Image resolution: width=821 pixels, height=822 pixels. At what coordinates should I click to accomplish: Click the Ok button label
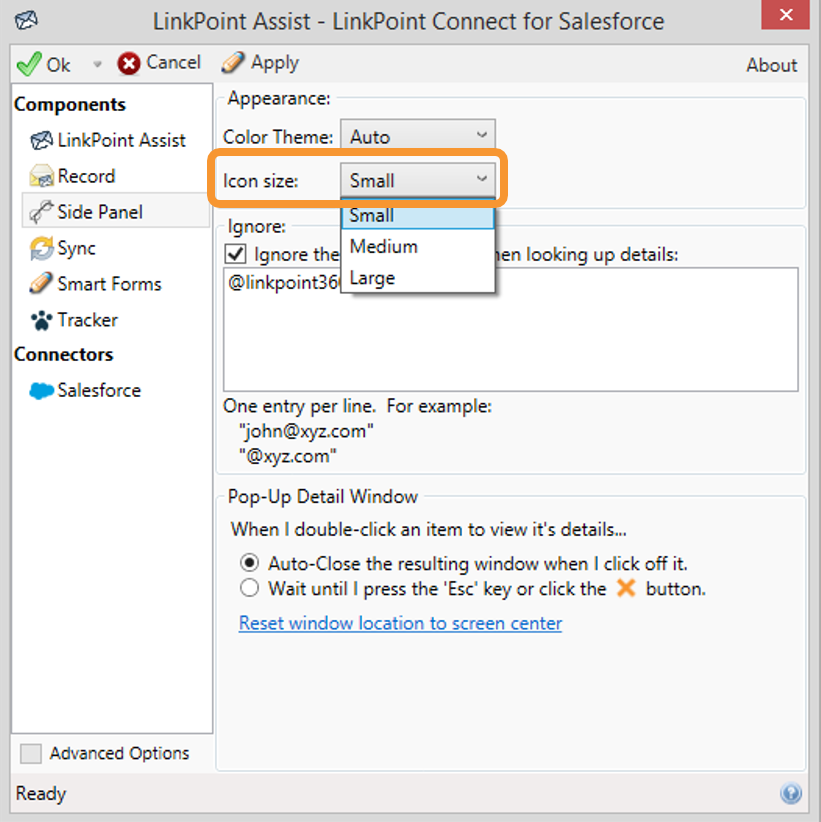pyautogui.click(x=58, y=65)
